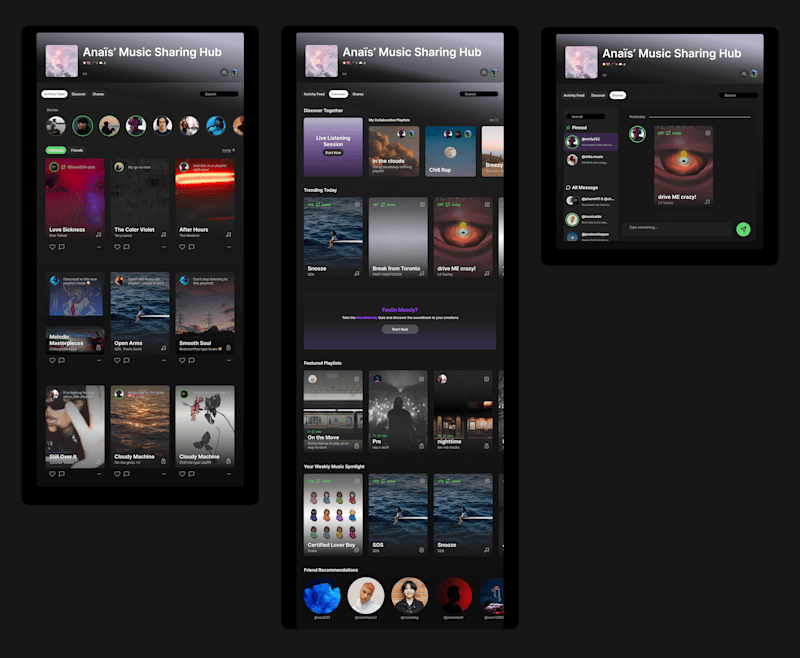The image size is (800, 658).
Task: Click the 'Feelin Moody?' heading
Action: [x=399, y=310]
